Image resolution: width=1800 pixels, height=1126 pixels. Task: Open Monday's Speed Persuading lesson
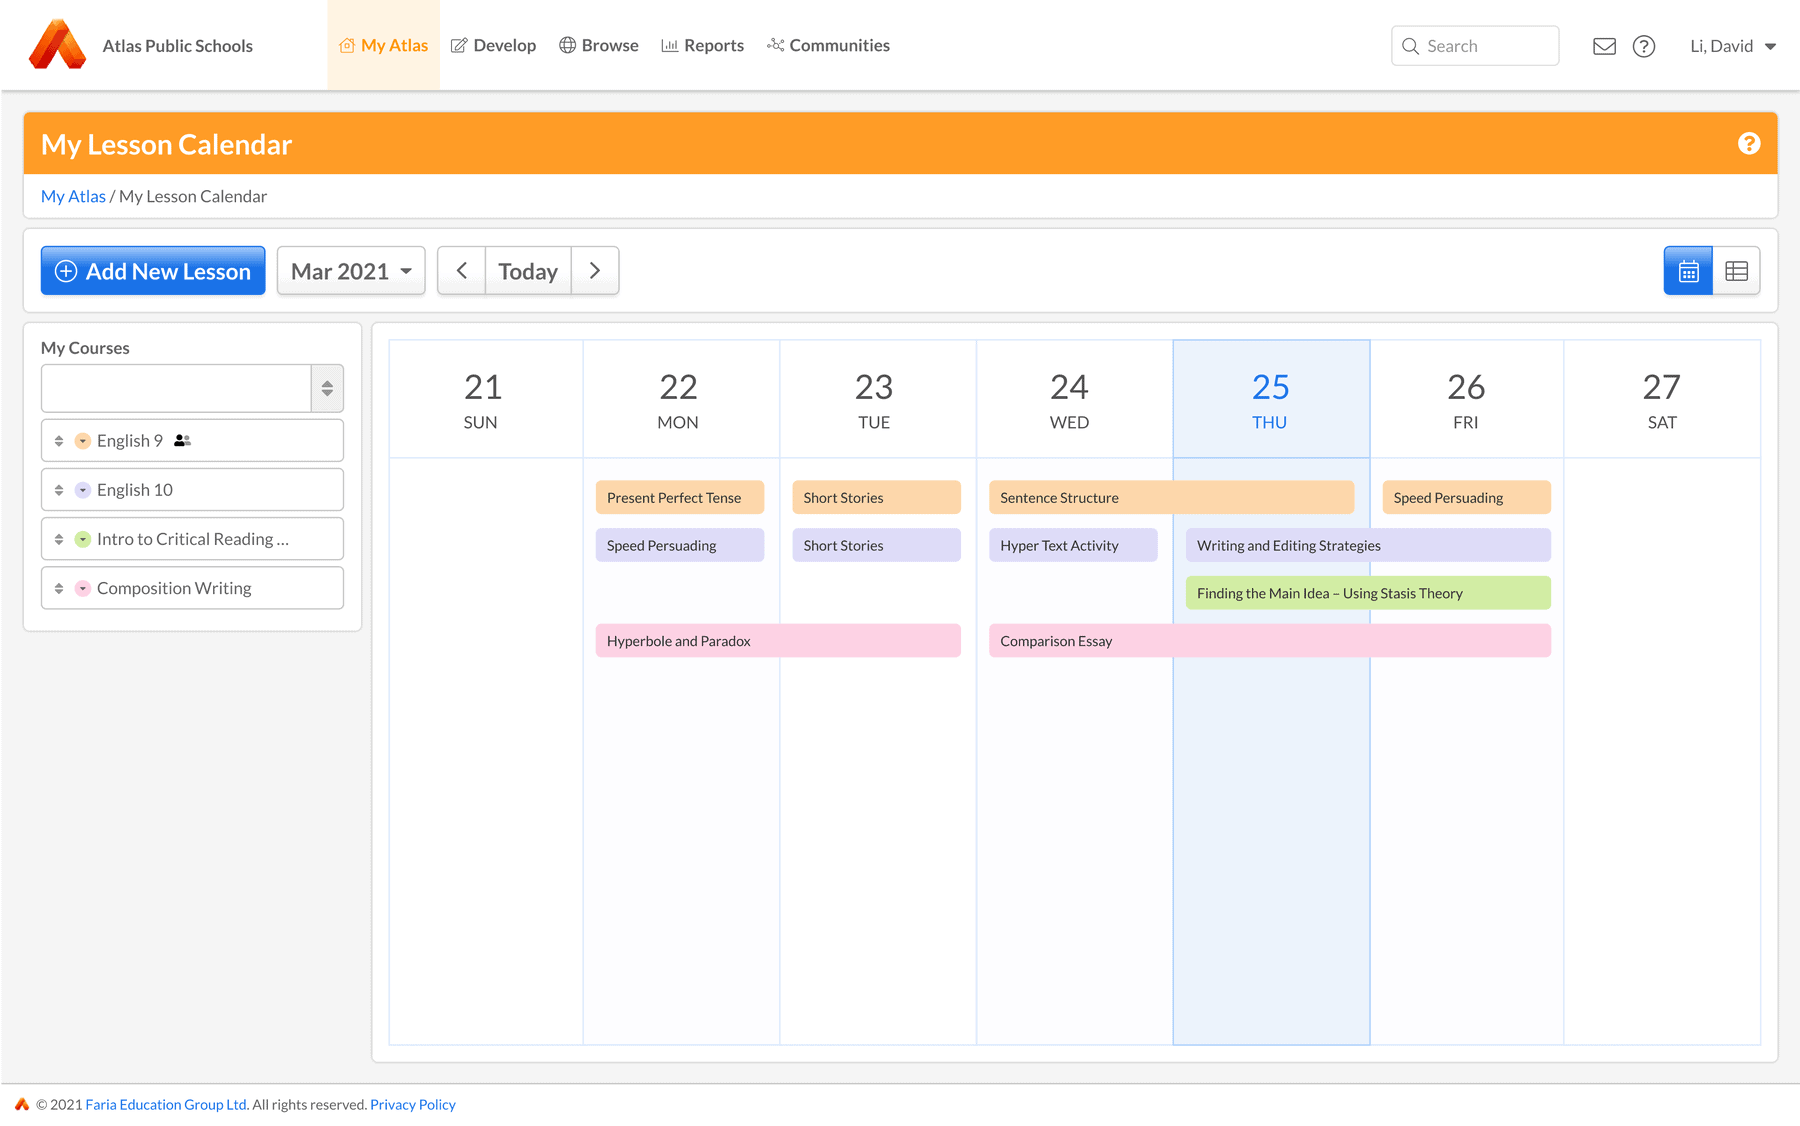tap(680, 545)
